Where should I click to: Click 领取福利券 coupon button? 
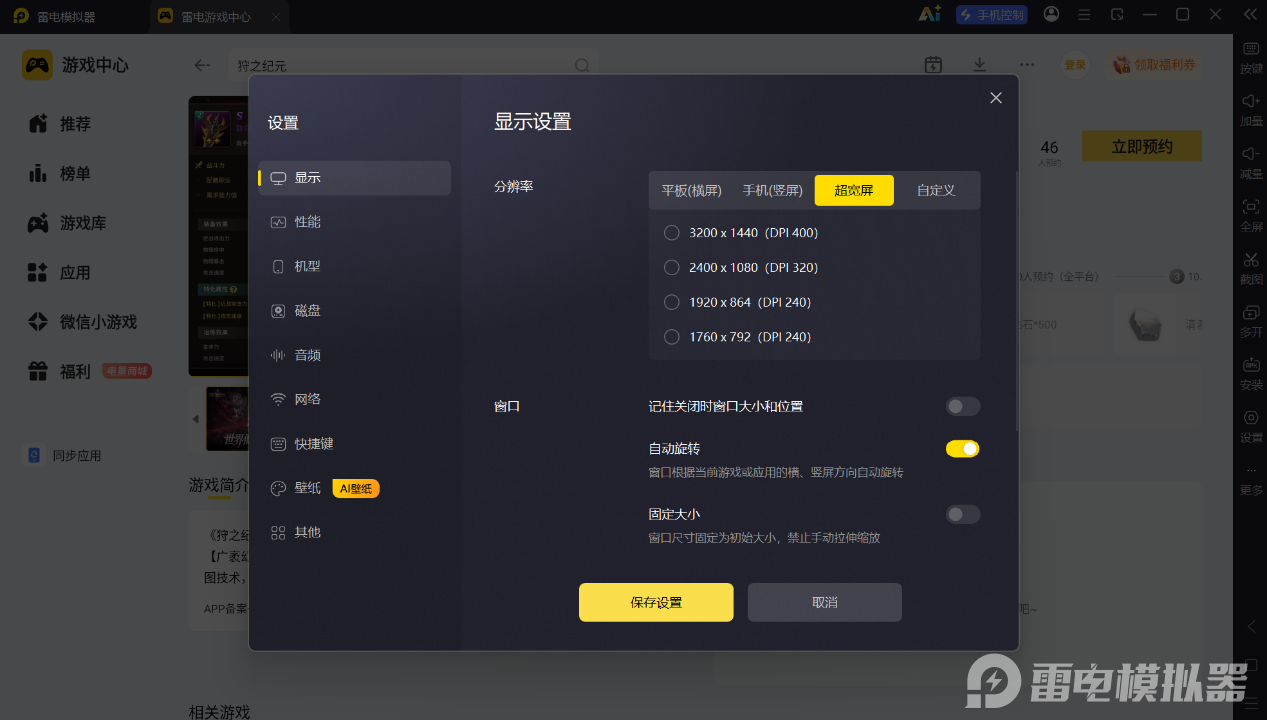[1155, 65]
